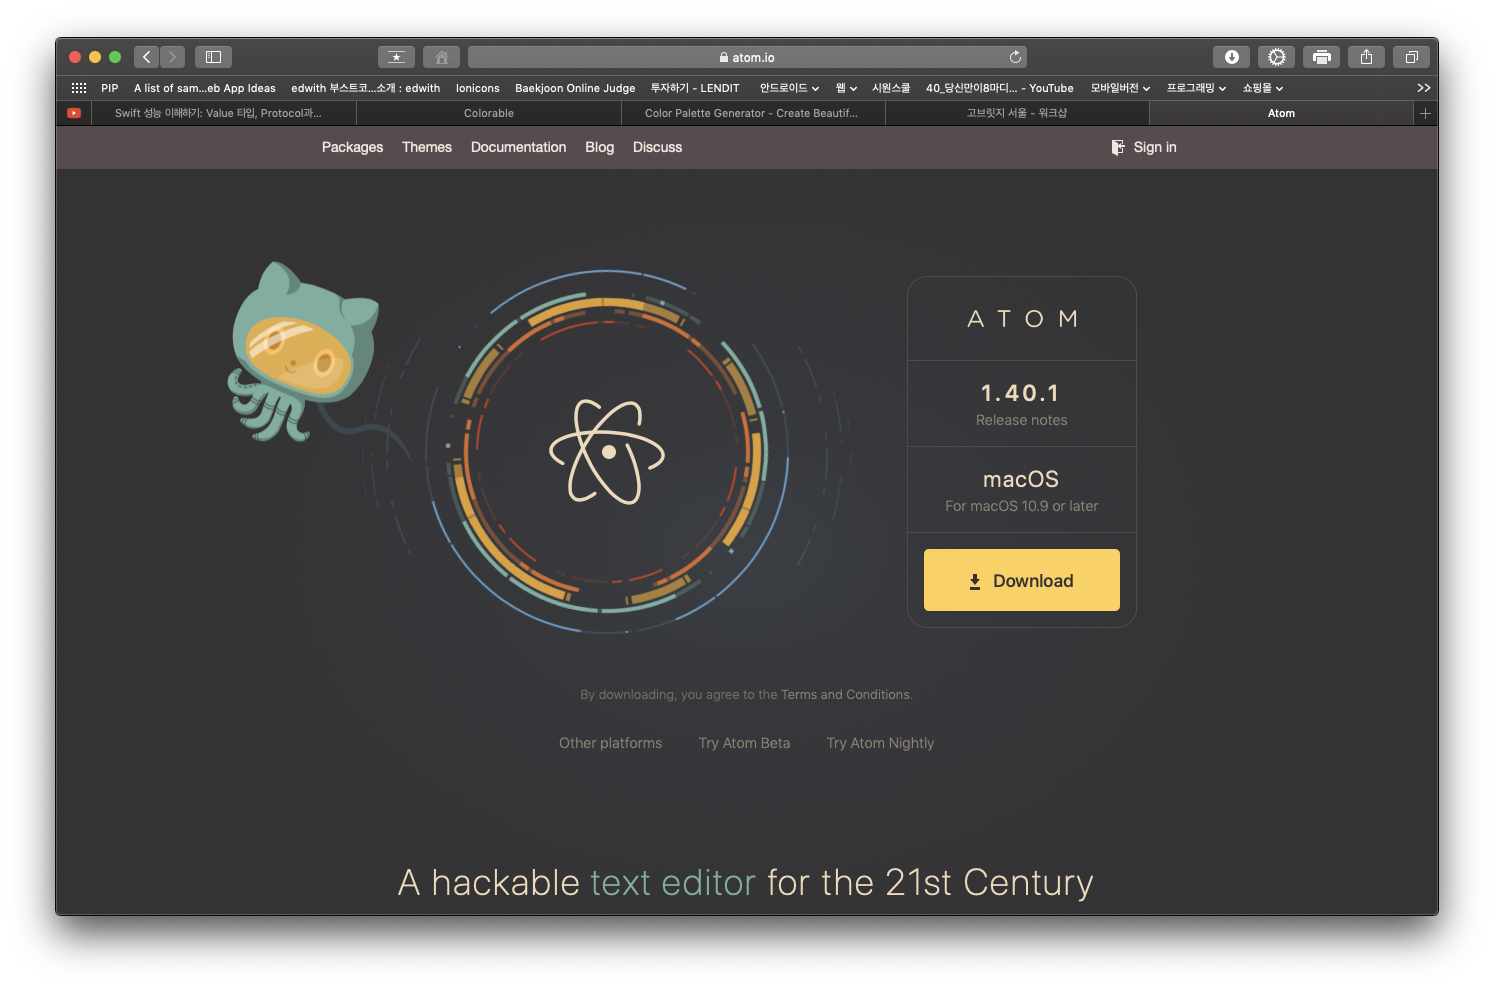The image size is (1494, 989).
Task: Click the ATOM title in download card
Action: click(x=1022, y=319)
